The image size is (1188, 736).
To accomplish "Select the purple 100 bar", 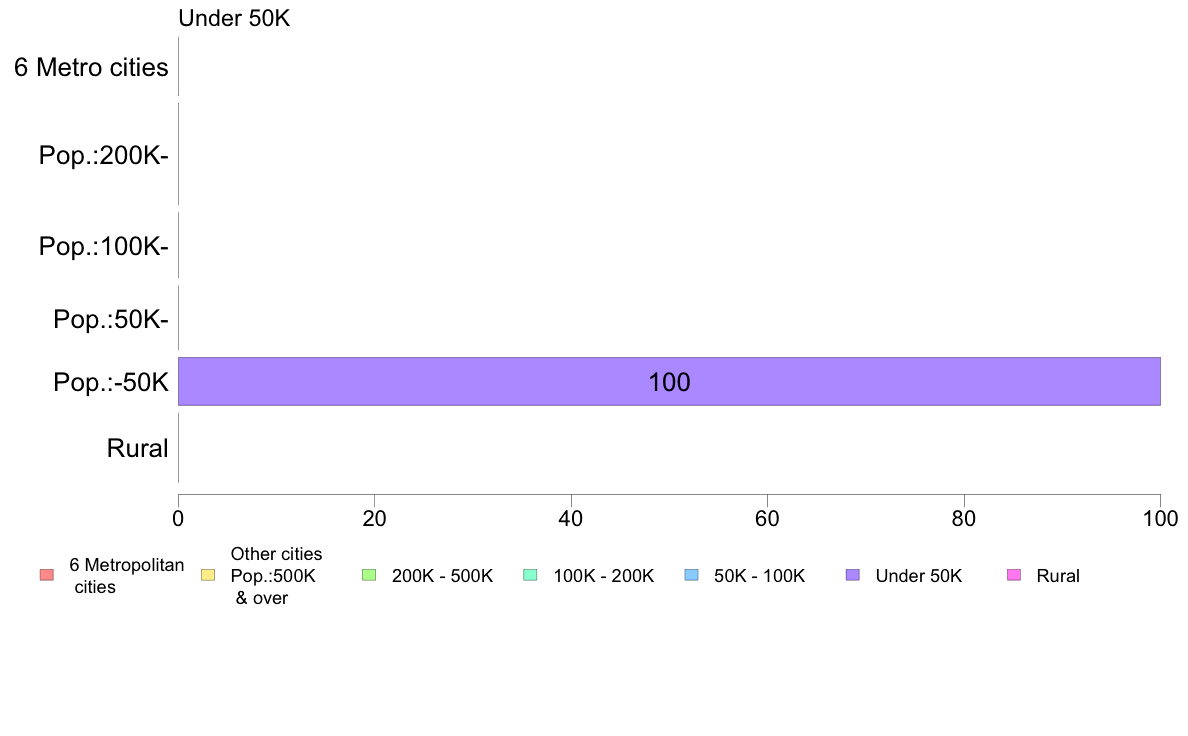I will pos(669,381).
